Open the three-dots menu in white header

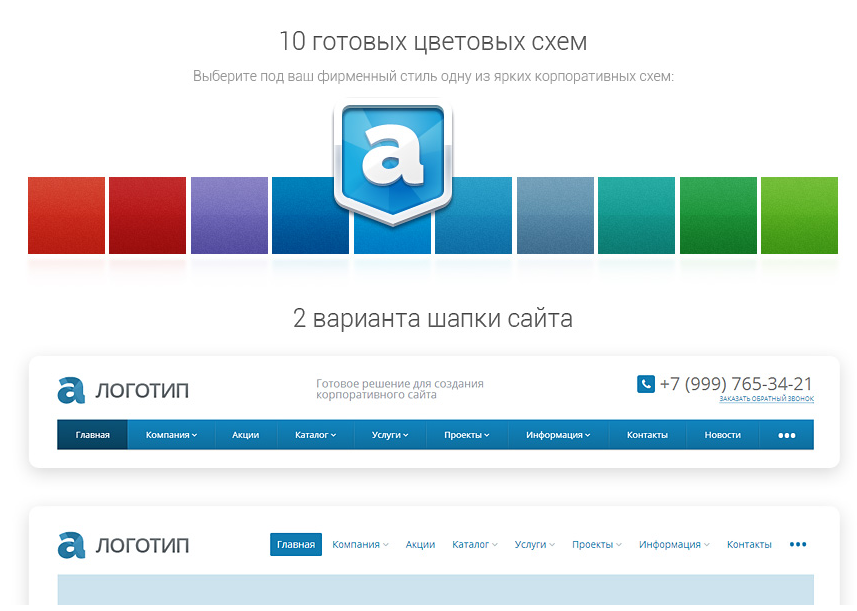pos(797,545)
